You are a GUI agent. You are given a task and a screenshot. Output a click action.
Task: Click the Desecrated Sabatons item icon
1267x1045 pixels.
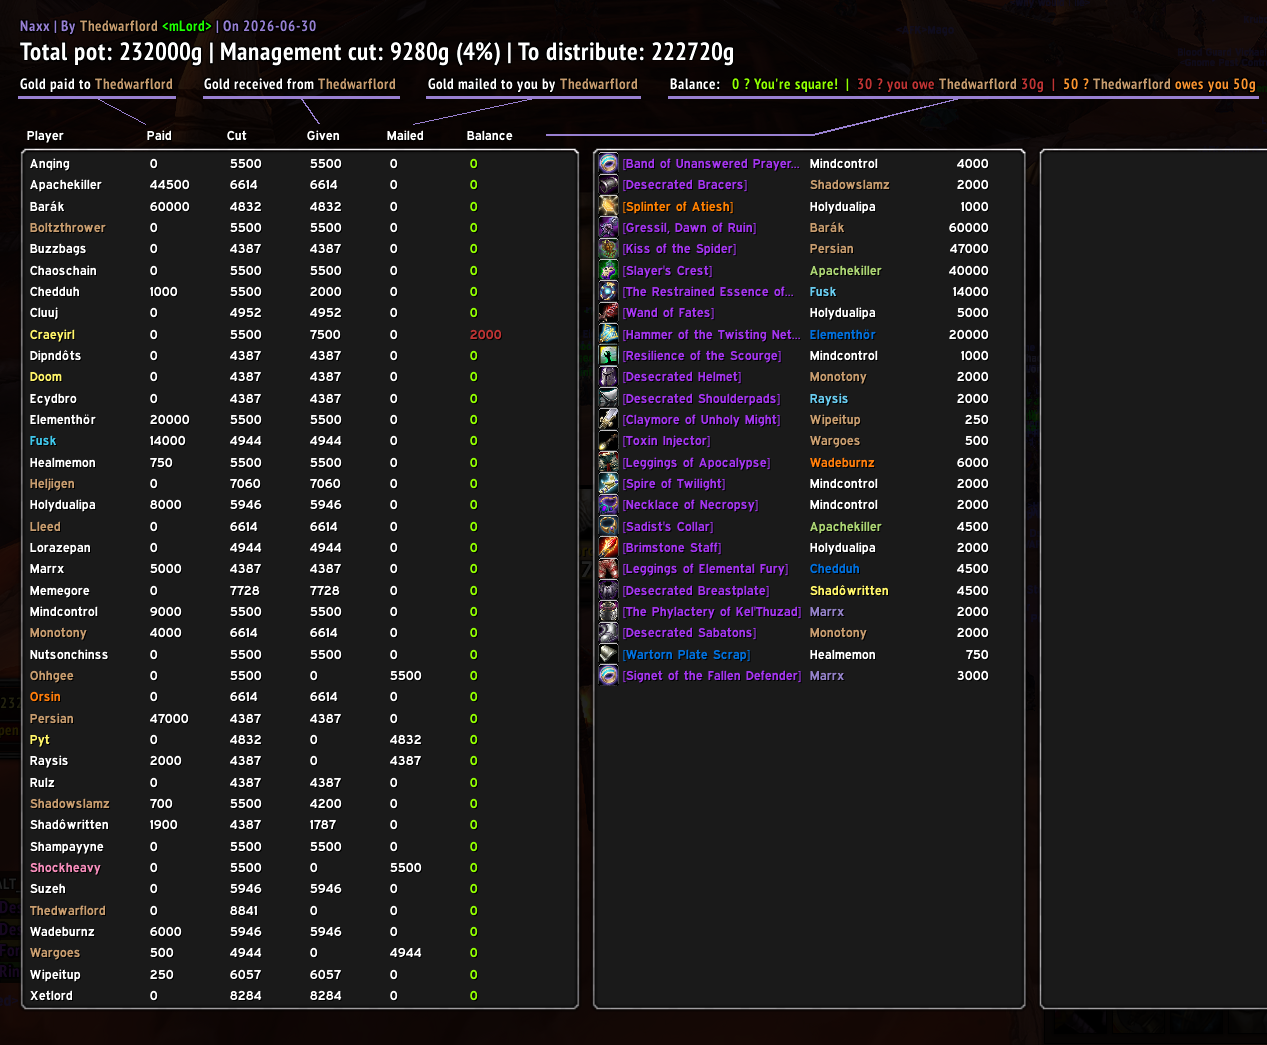pos(608,633)
